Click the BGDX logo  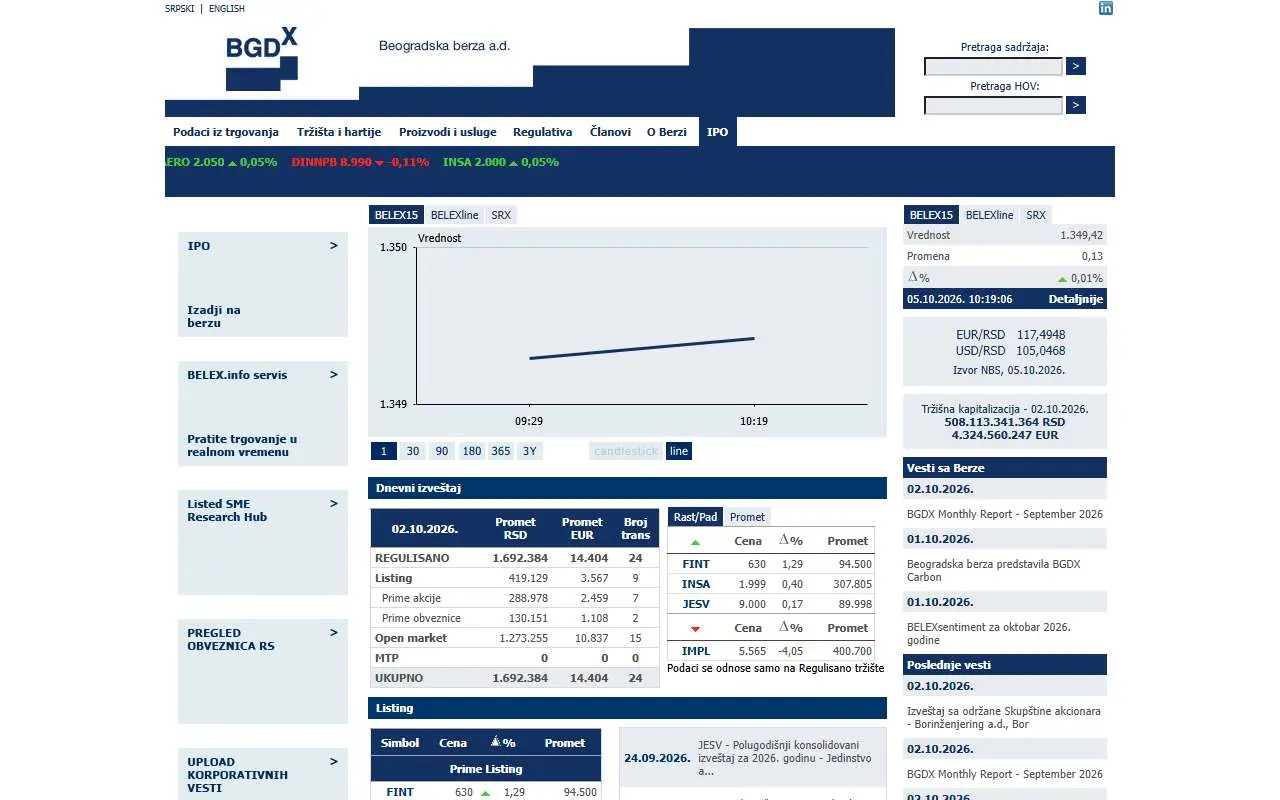[262, 58]
